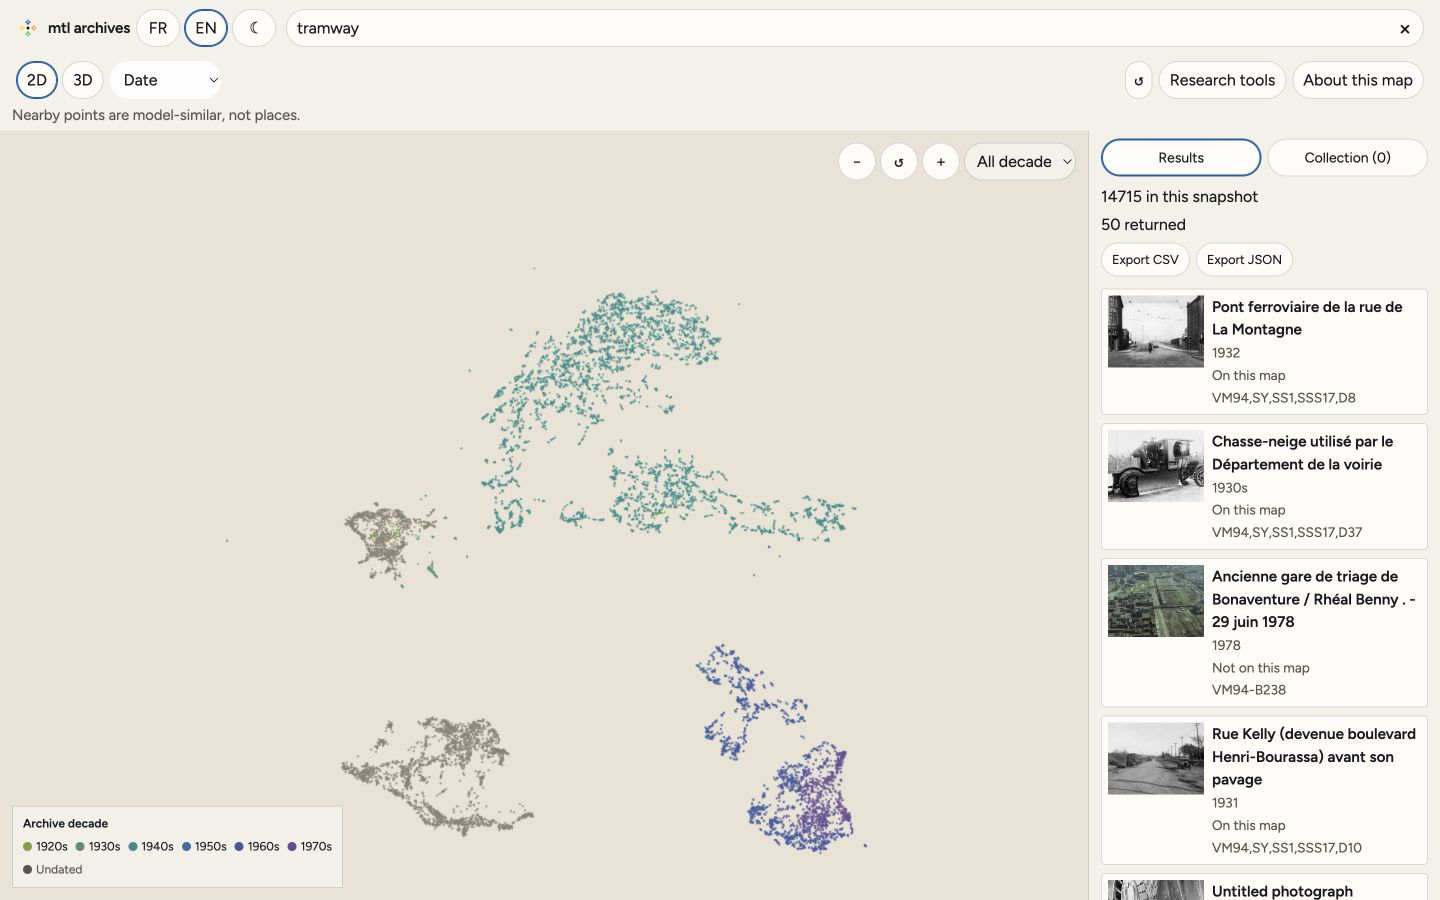Zoom out the map with minus button
The image size is (1440, 900).
(857, 162)
